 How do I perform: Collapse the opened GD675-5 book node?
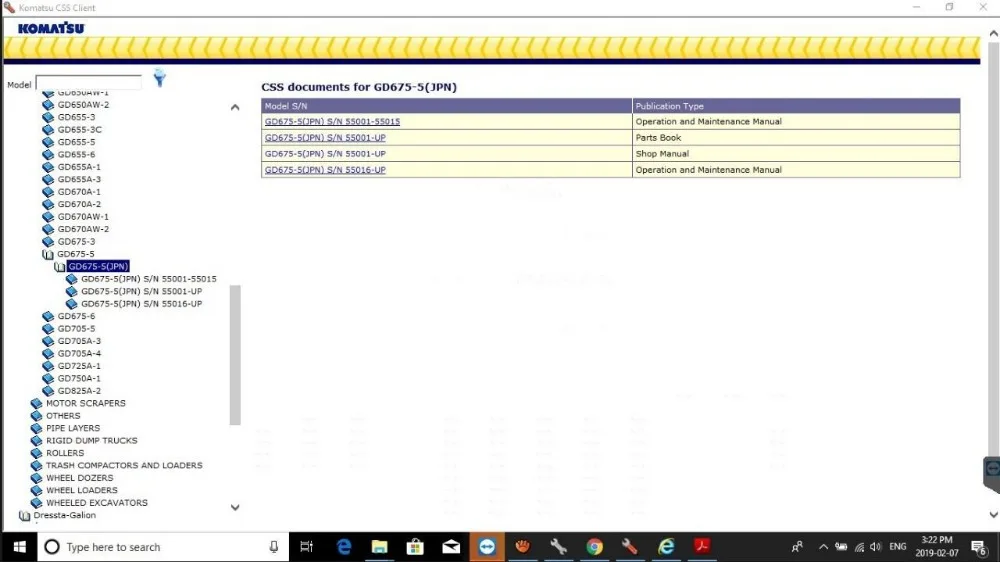pyautogui.click(x=48, y=254)
